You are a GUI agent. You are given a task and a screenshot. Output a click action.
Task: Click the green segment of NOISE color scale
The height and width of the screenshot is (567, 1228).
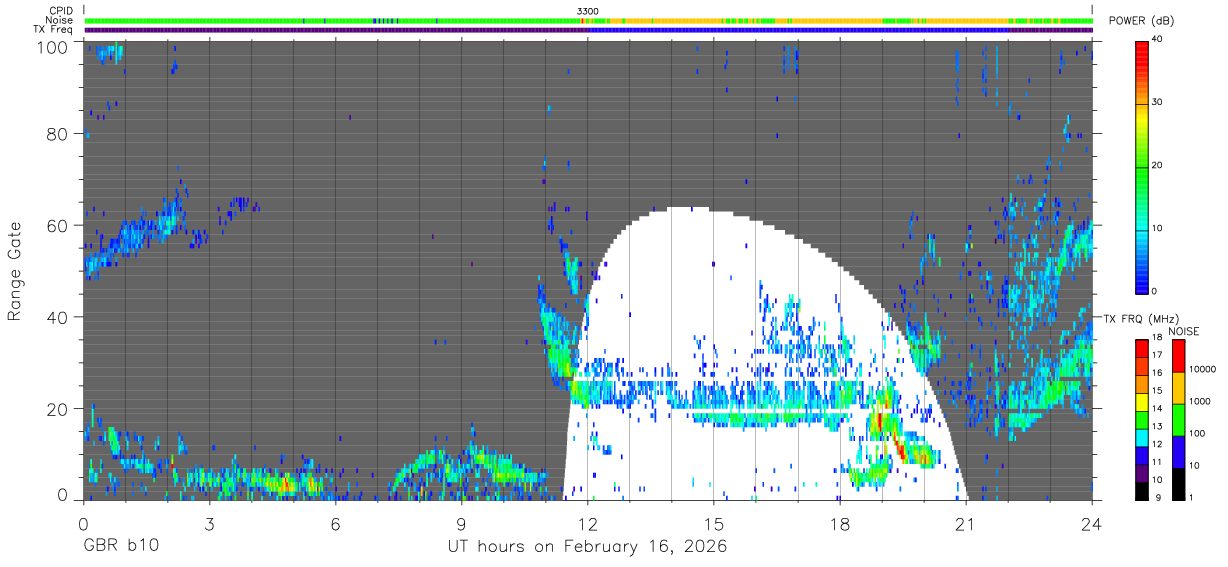(x=1178, y=419)
